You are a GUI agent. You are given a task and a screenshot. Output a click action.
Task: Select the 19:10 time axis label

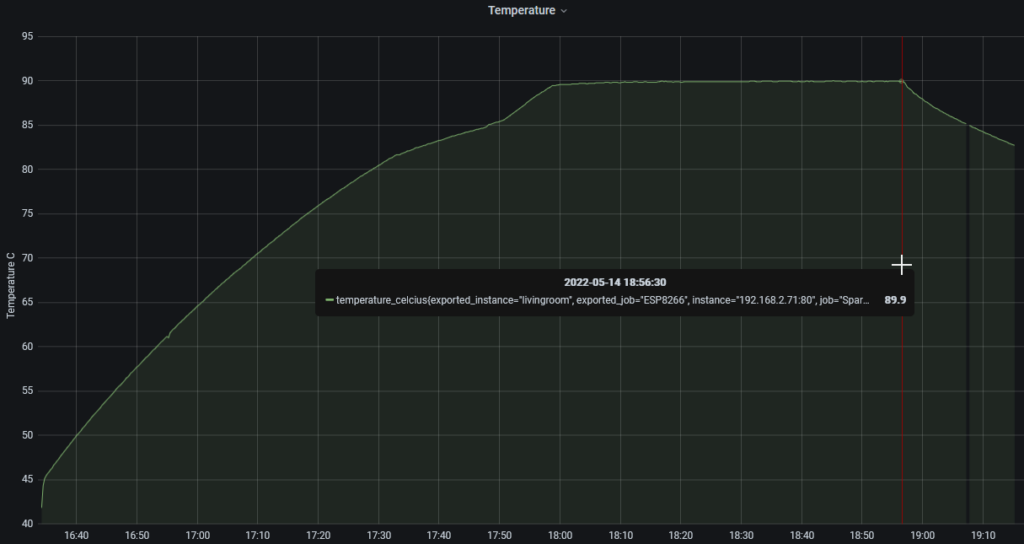(x=984, y=535)
